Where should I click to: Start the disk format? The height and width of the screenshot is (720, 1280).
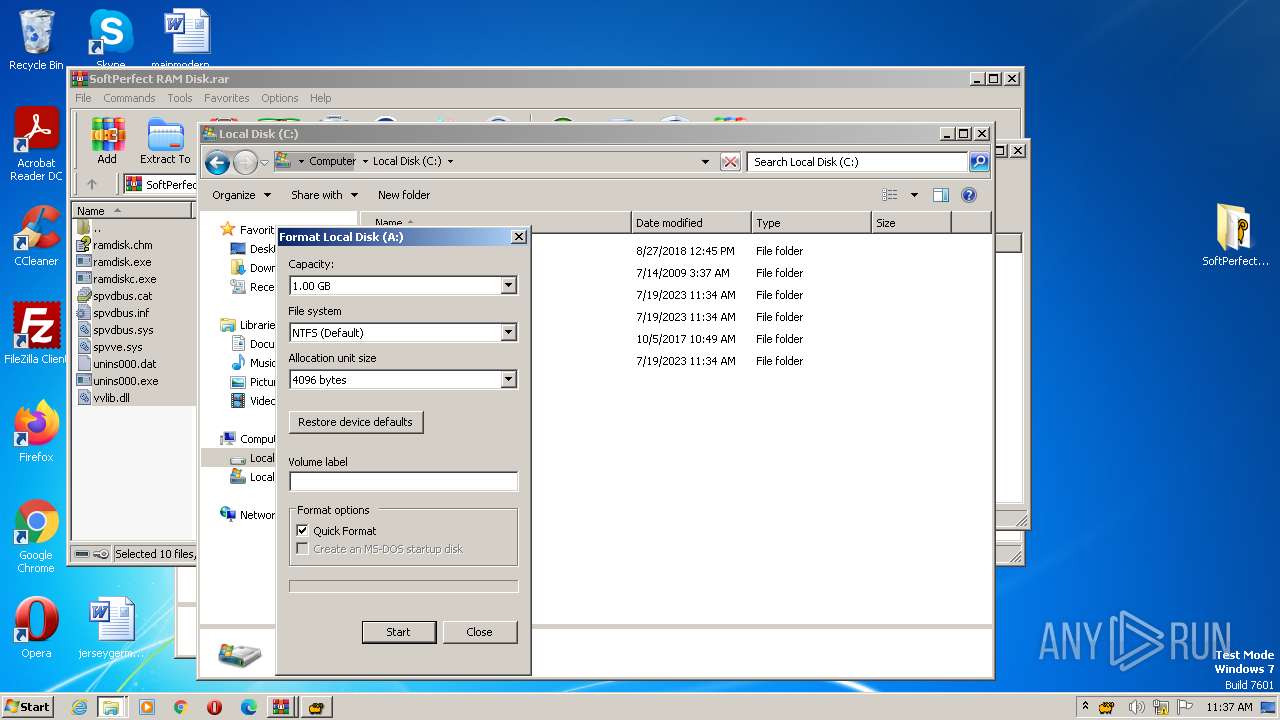(398, 632)
